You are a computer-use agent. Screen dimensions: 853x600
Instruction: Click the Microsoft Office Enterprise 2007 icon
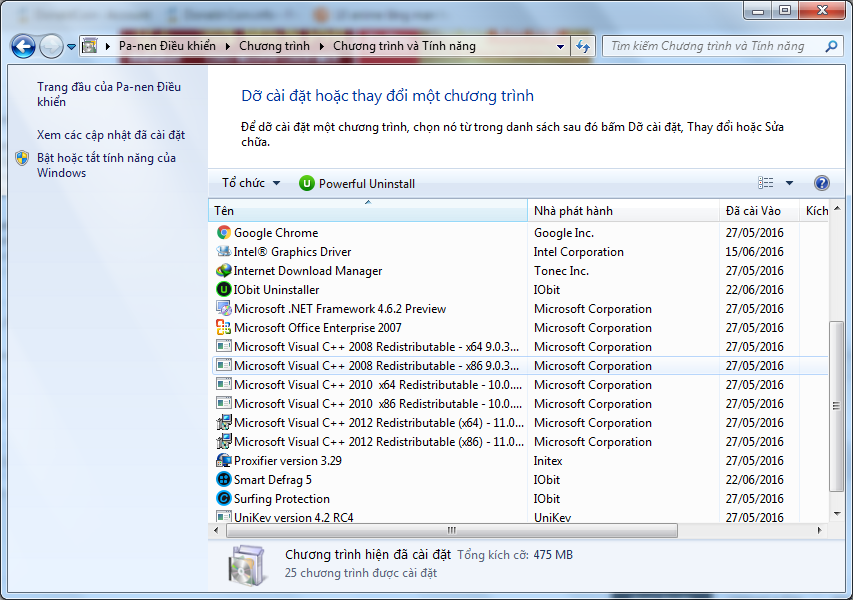coord(224,327)
